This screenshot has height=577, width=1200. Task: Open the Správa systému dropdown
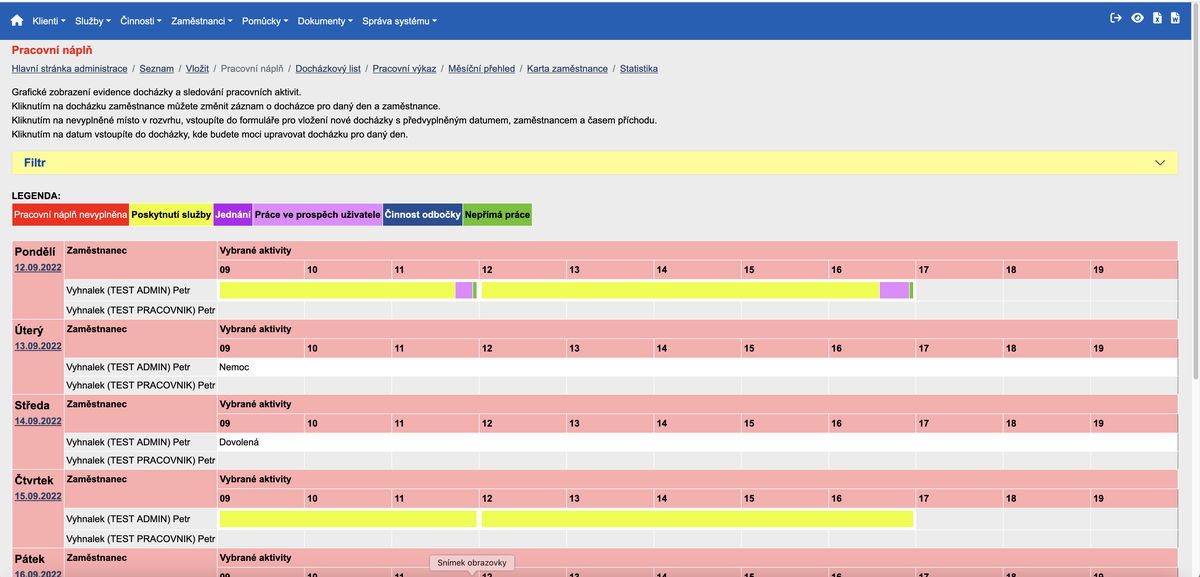click(x=398, y=19)
